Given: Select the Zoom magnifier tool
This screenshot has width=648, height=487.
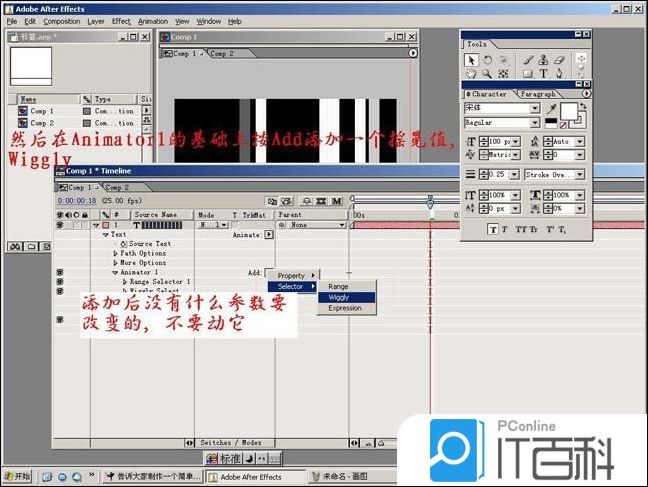Looking at the screenshot, I should click(x=487, y=74).
